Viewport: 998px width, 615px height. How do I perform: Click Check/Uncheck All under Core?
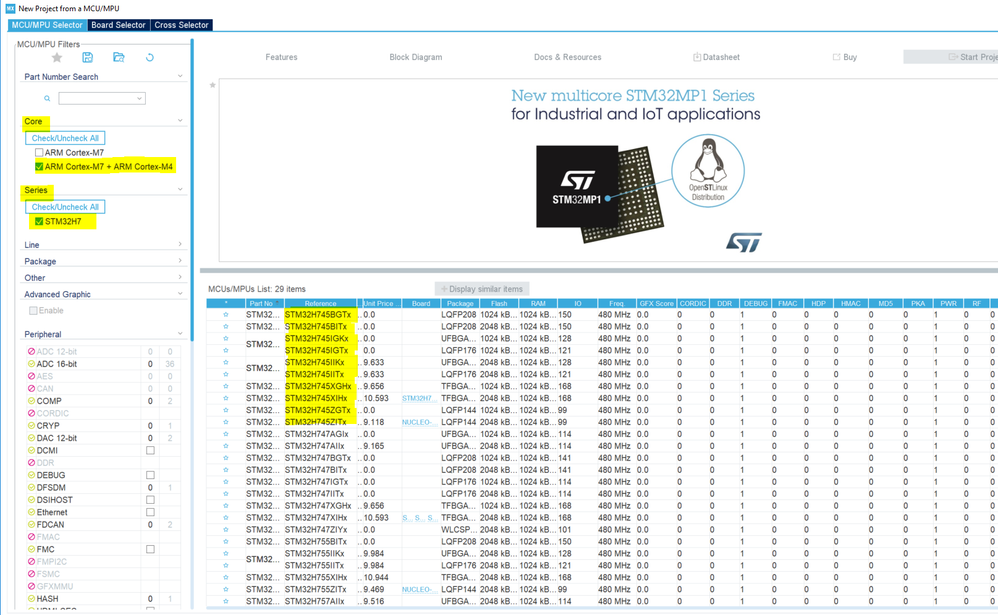tap(65, 138)
